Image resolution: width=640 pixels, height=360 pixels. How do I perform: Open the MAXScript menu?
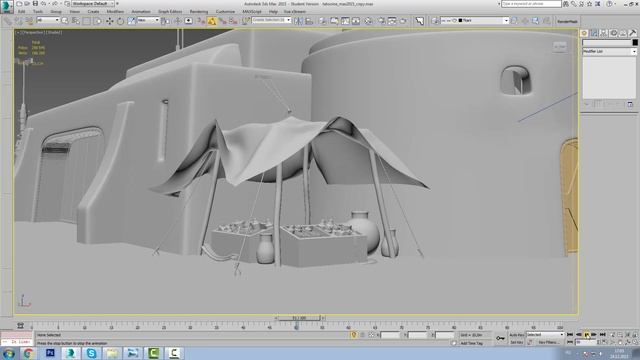coord(252,11)
